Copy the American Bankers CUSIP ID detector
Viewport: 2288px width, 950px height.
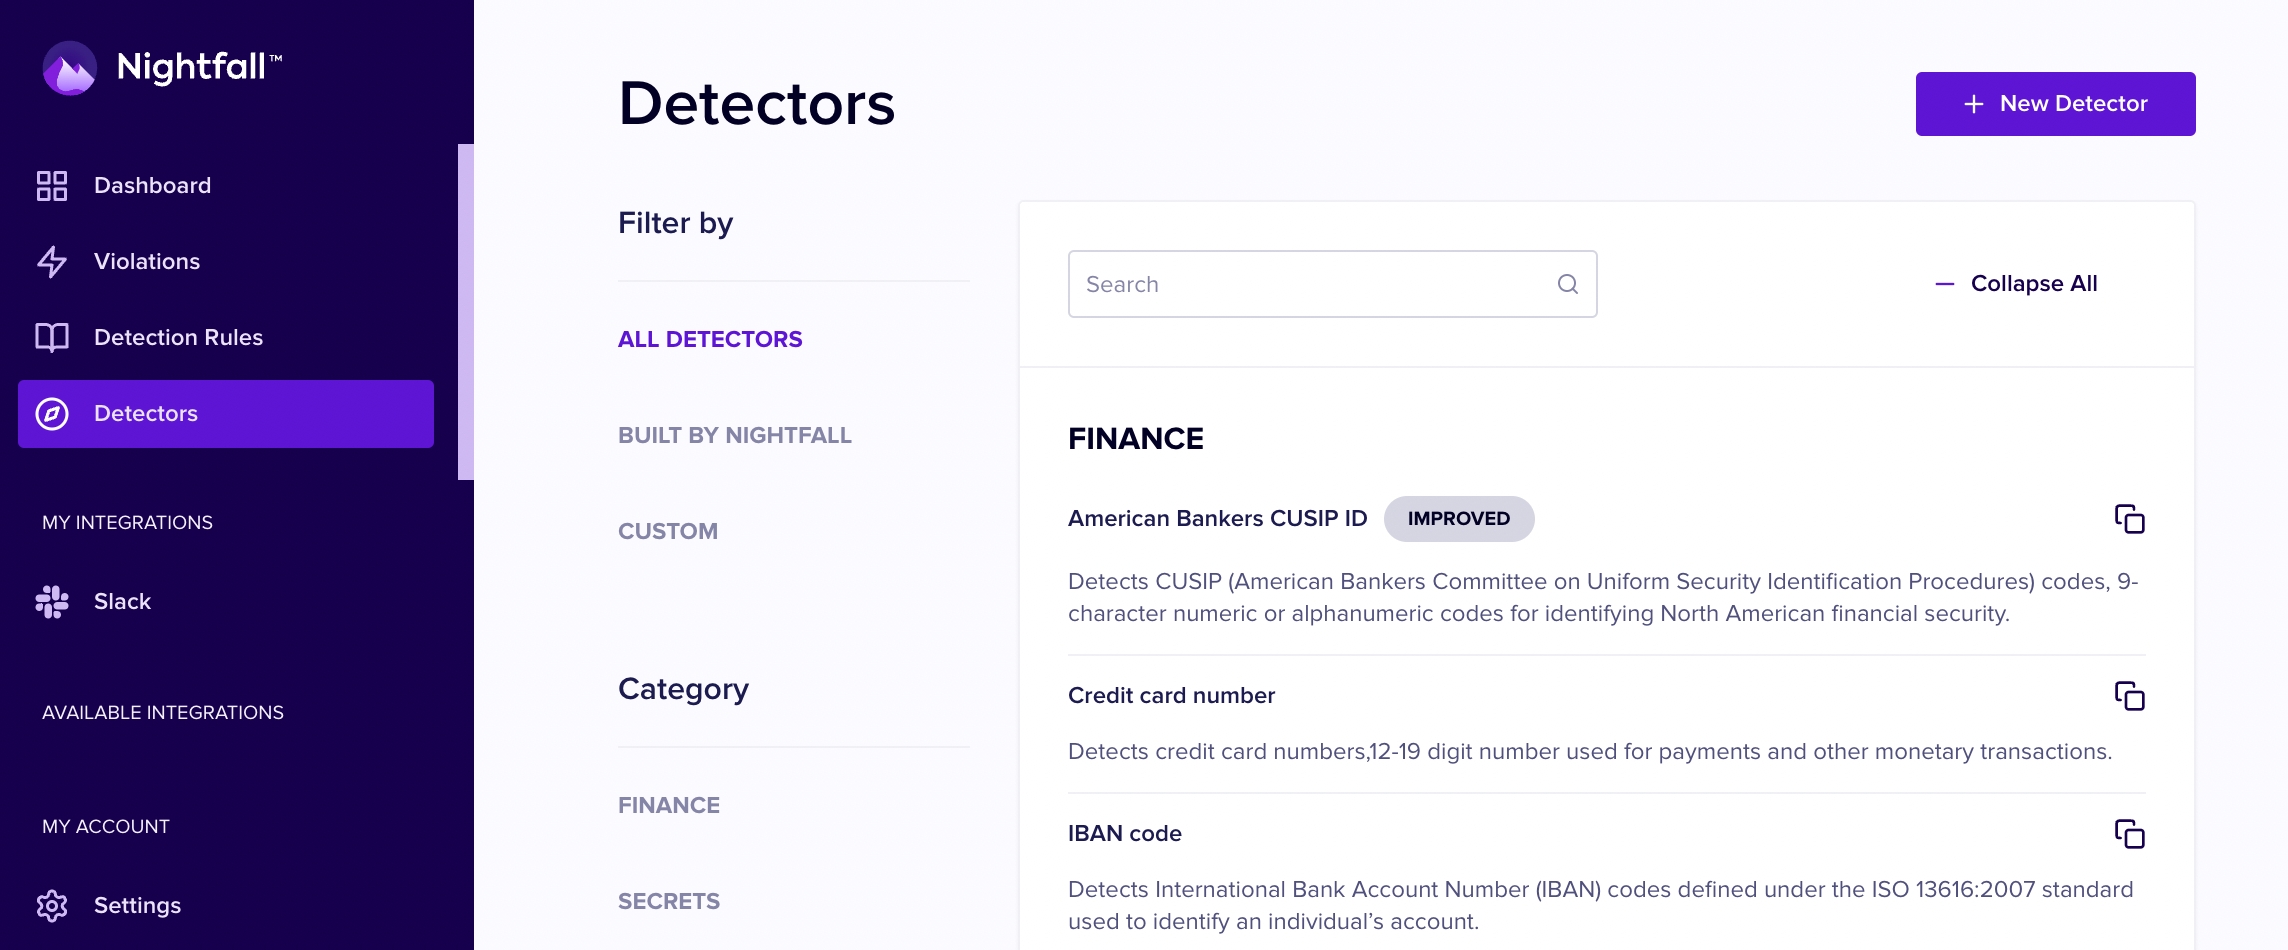click(2128, 520)
